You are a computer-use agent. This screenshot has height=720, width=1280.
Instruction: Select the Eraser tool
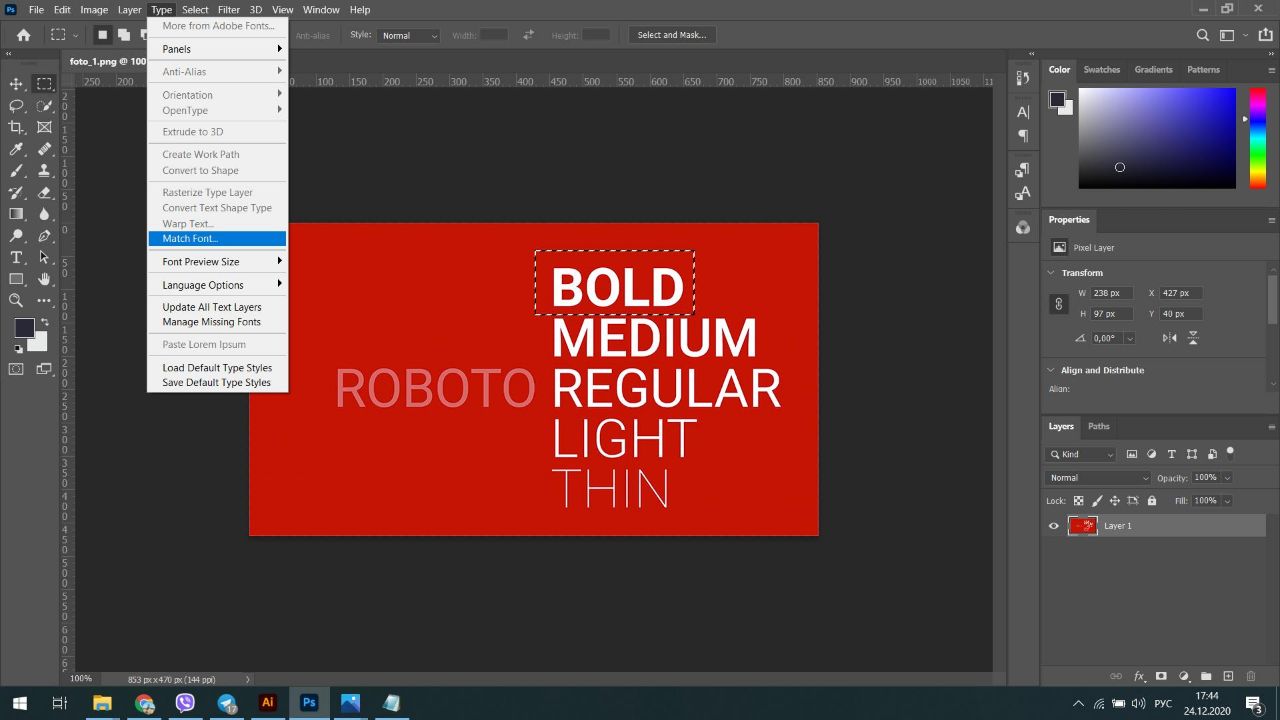pyautogui.click(x=44, y=193)
